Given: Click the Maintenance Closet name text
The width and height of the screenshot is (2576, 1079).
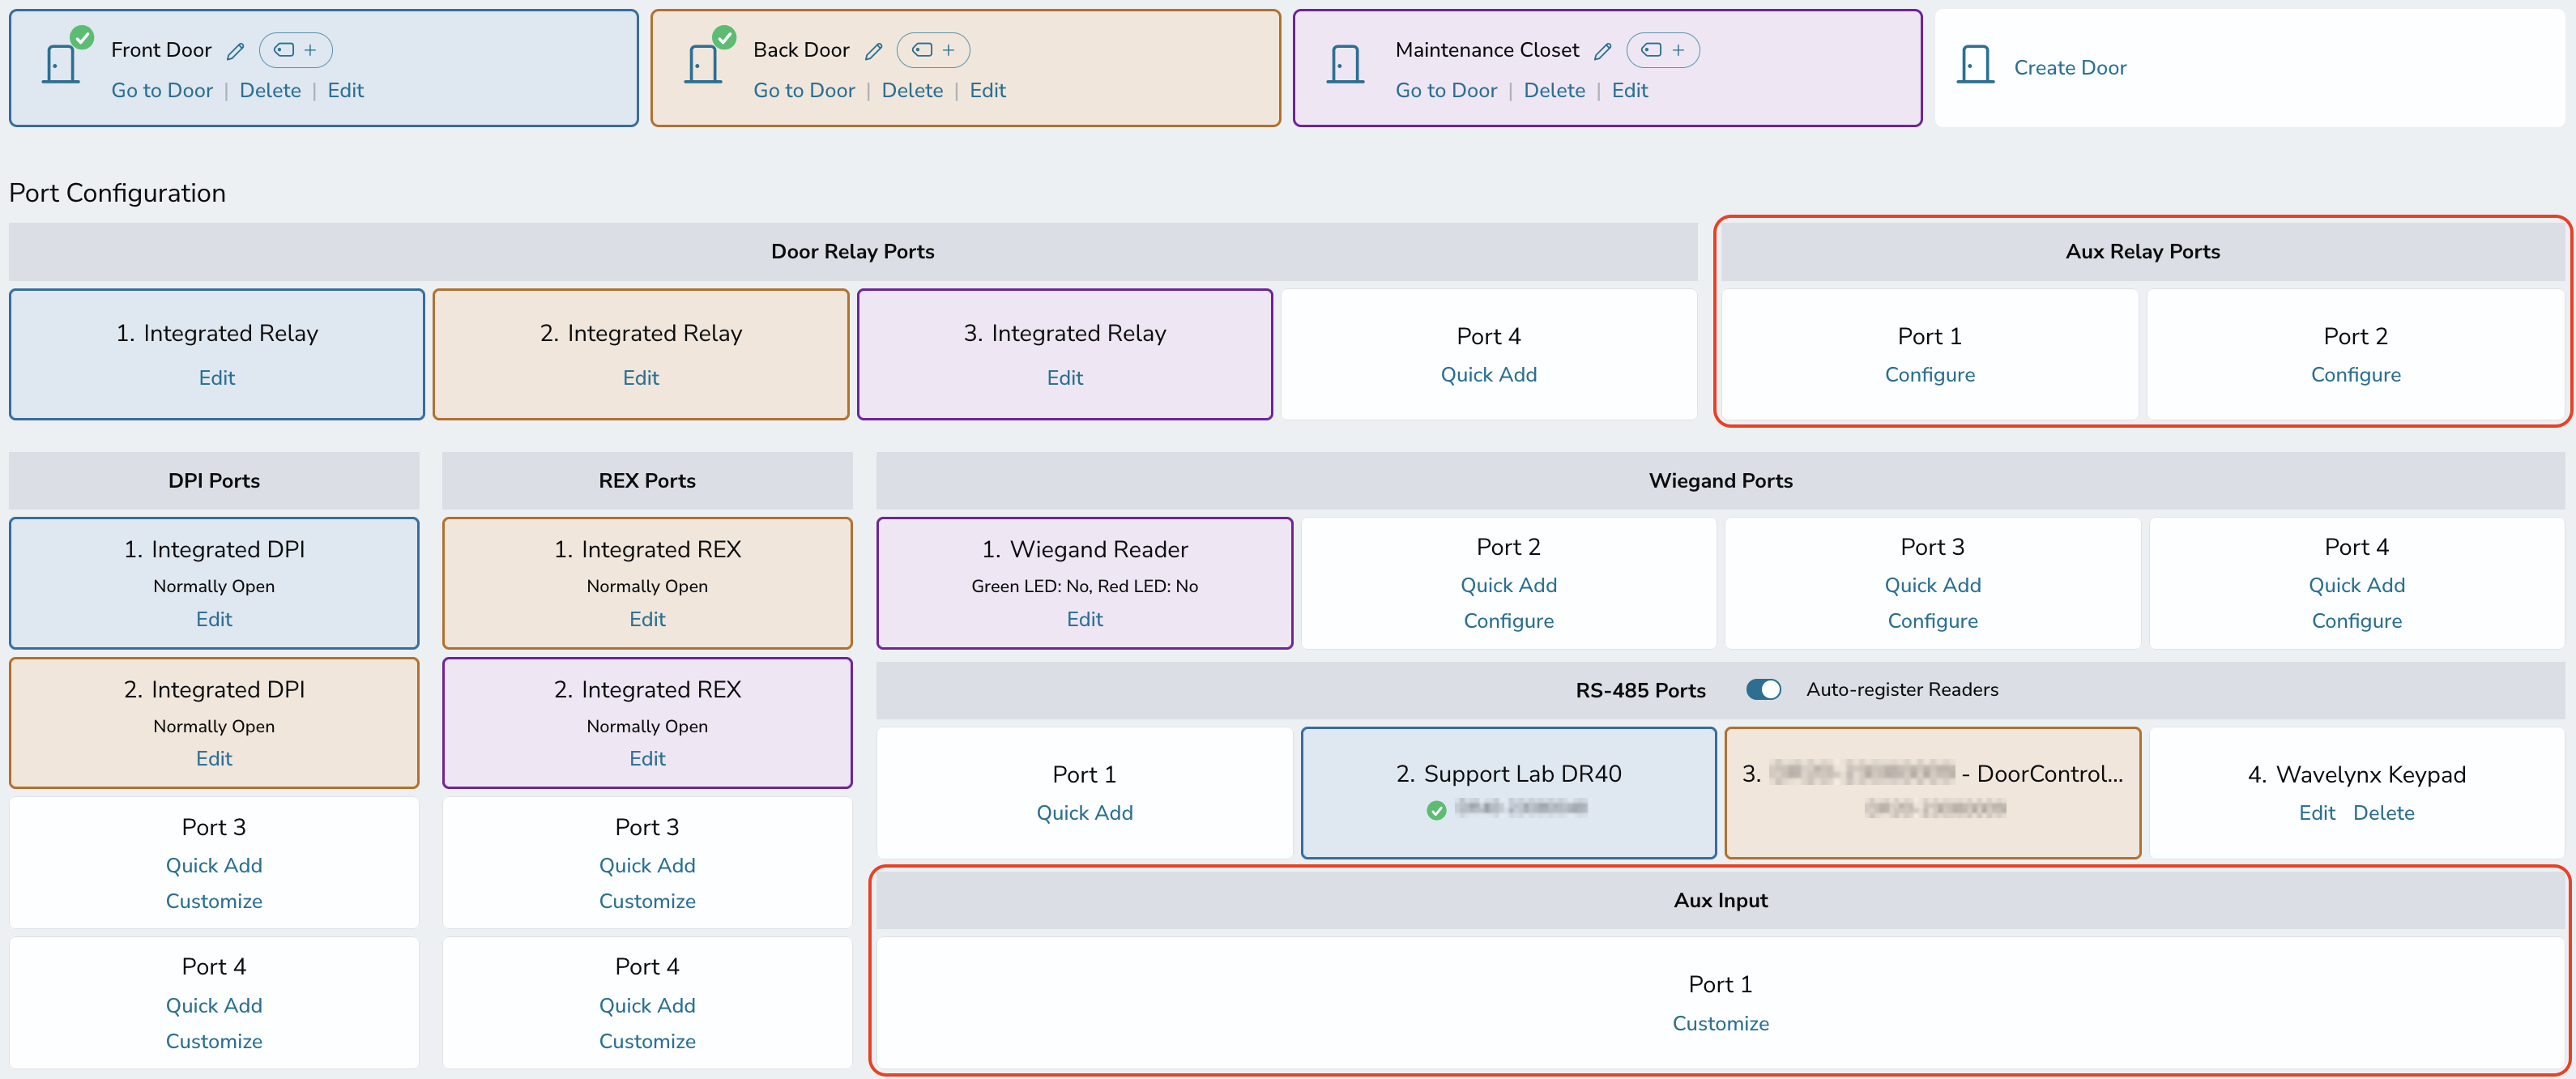Looking at the screenshot, I should tap(1487, 50).
